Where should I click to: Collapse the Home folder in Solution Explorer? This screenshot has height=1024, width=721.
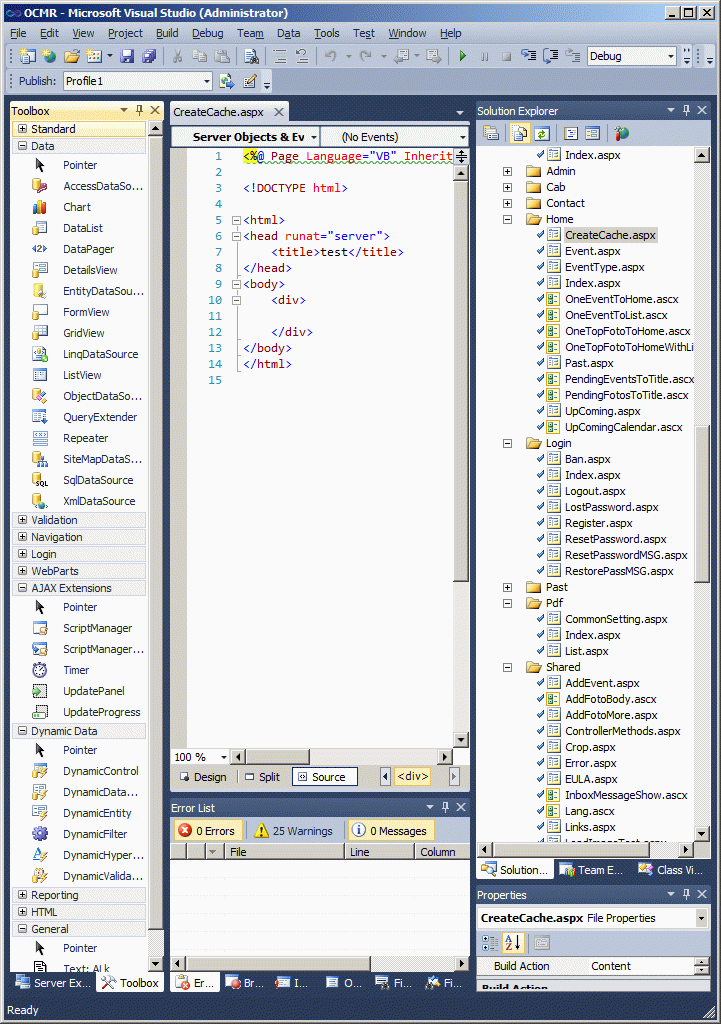tap(507, 219)
